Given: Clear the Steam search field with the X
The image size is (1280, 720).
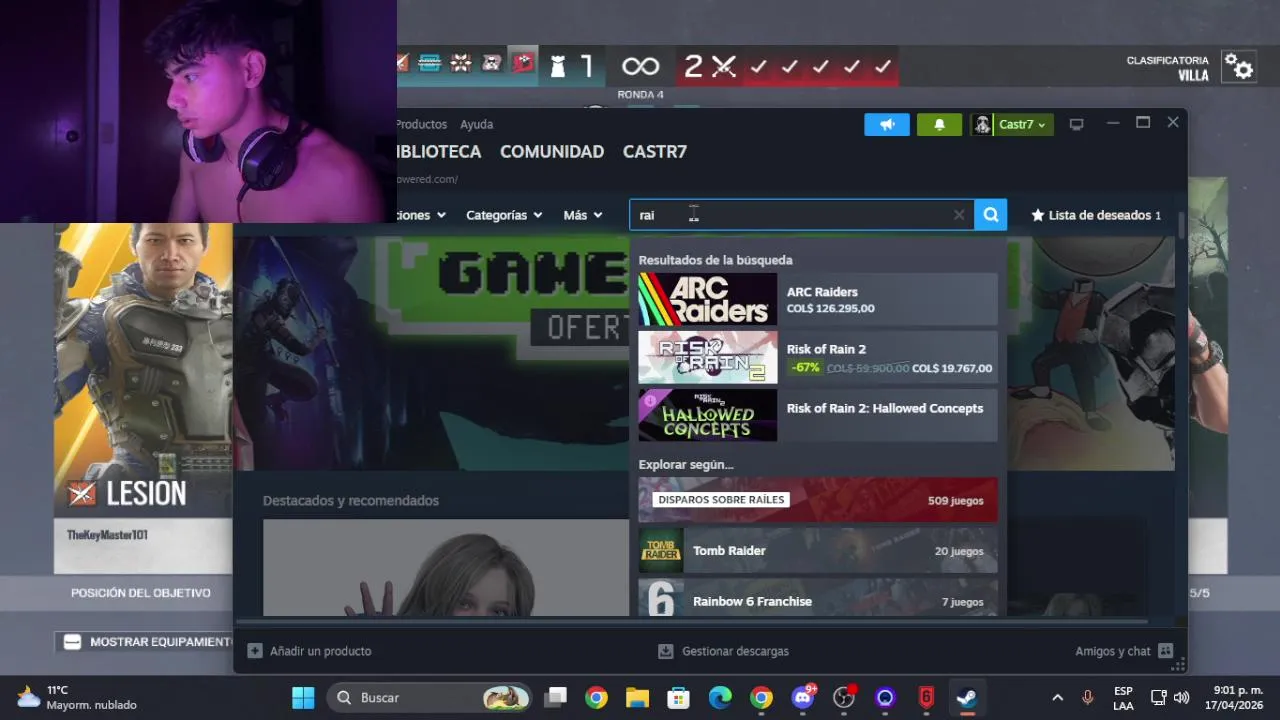Looking at the screenshot, I should pos(959,215).
